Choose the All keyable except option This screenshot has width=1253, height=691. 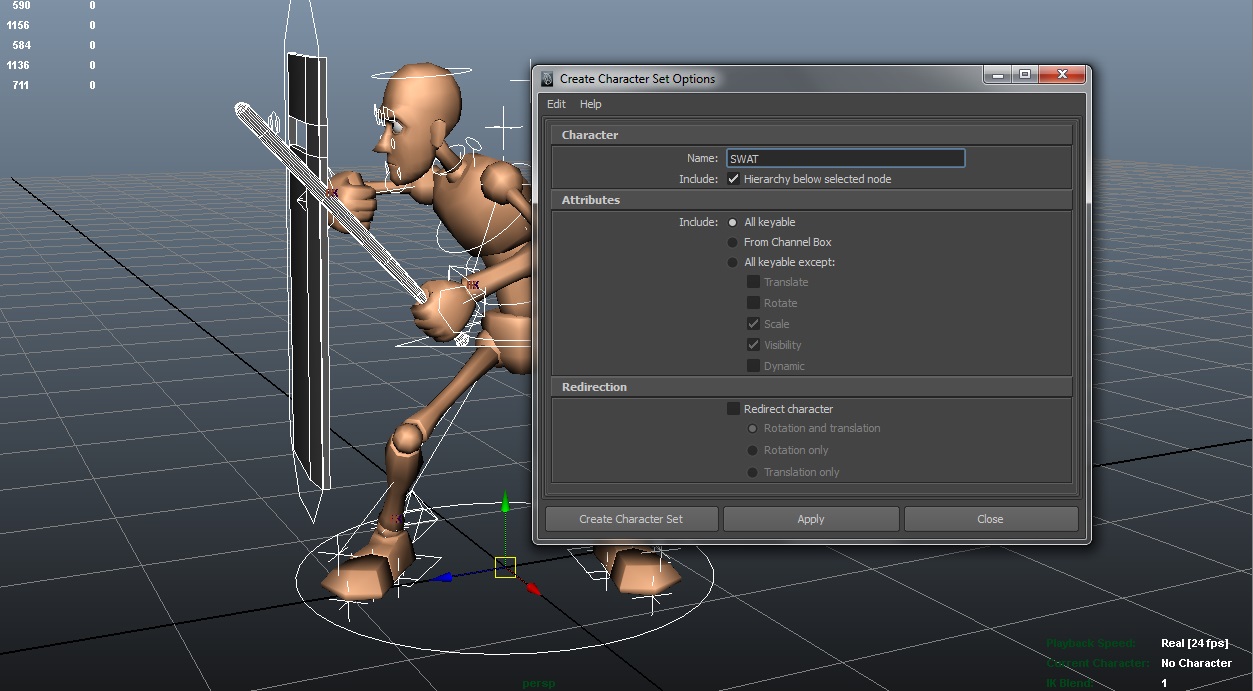coord(732,262)
